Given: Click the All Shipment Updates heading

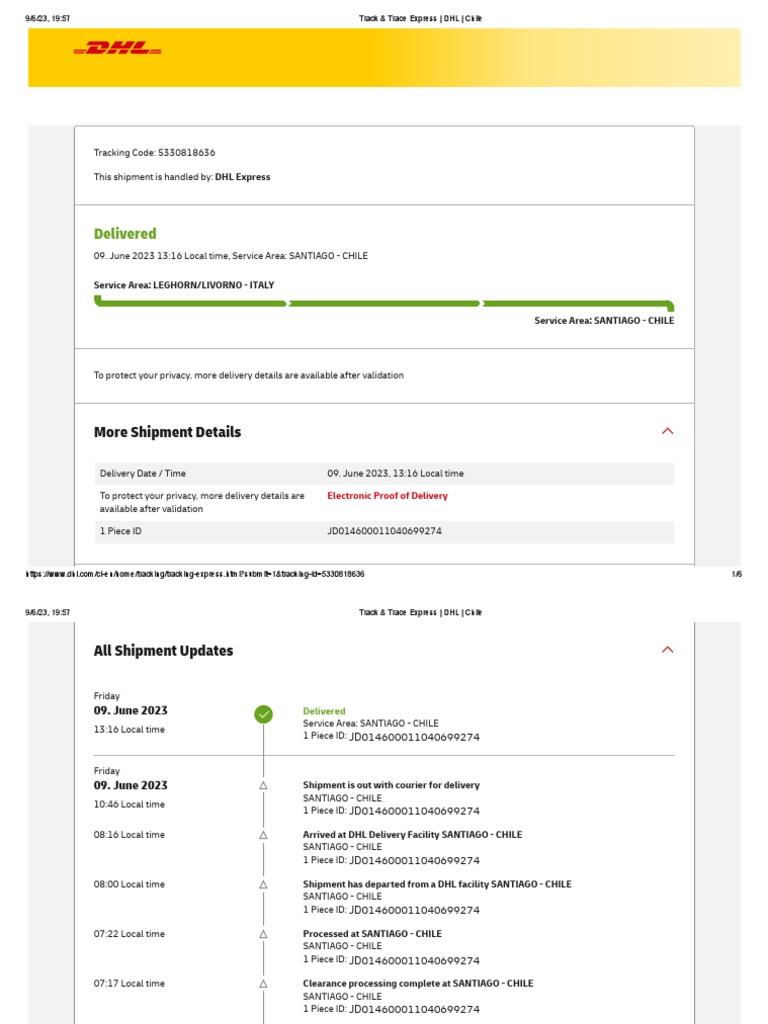Looking at the screenshot, I should click(163, 651).
